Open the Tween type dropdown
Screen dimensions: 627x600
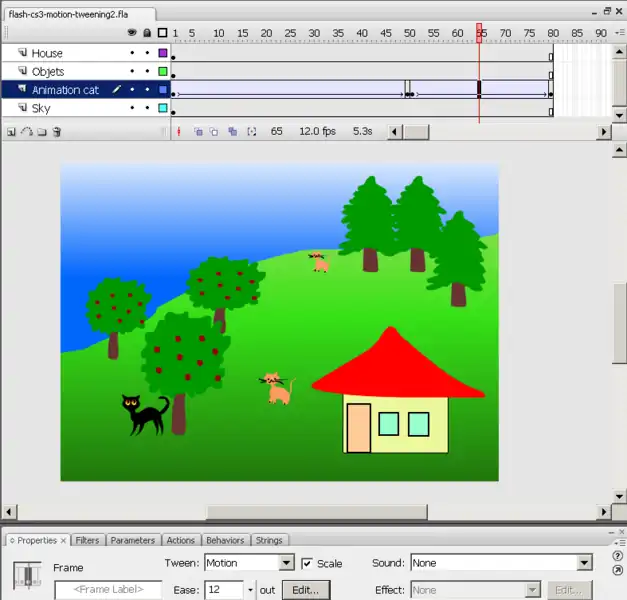coord(286,564)
